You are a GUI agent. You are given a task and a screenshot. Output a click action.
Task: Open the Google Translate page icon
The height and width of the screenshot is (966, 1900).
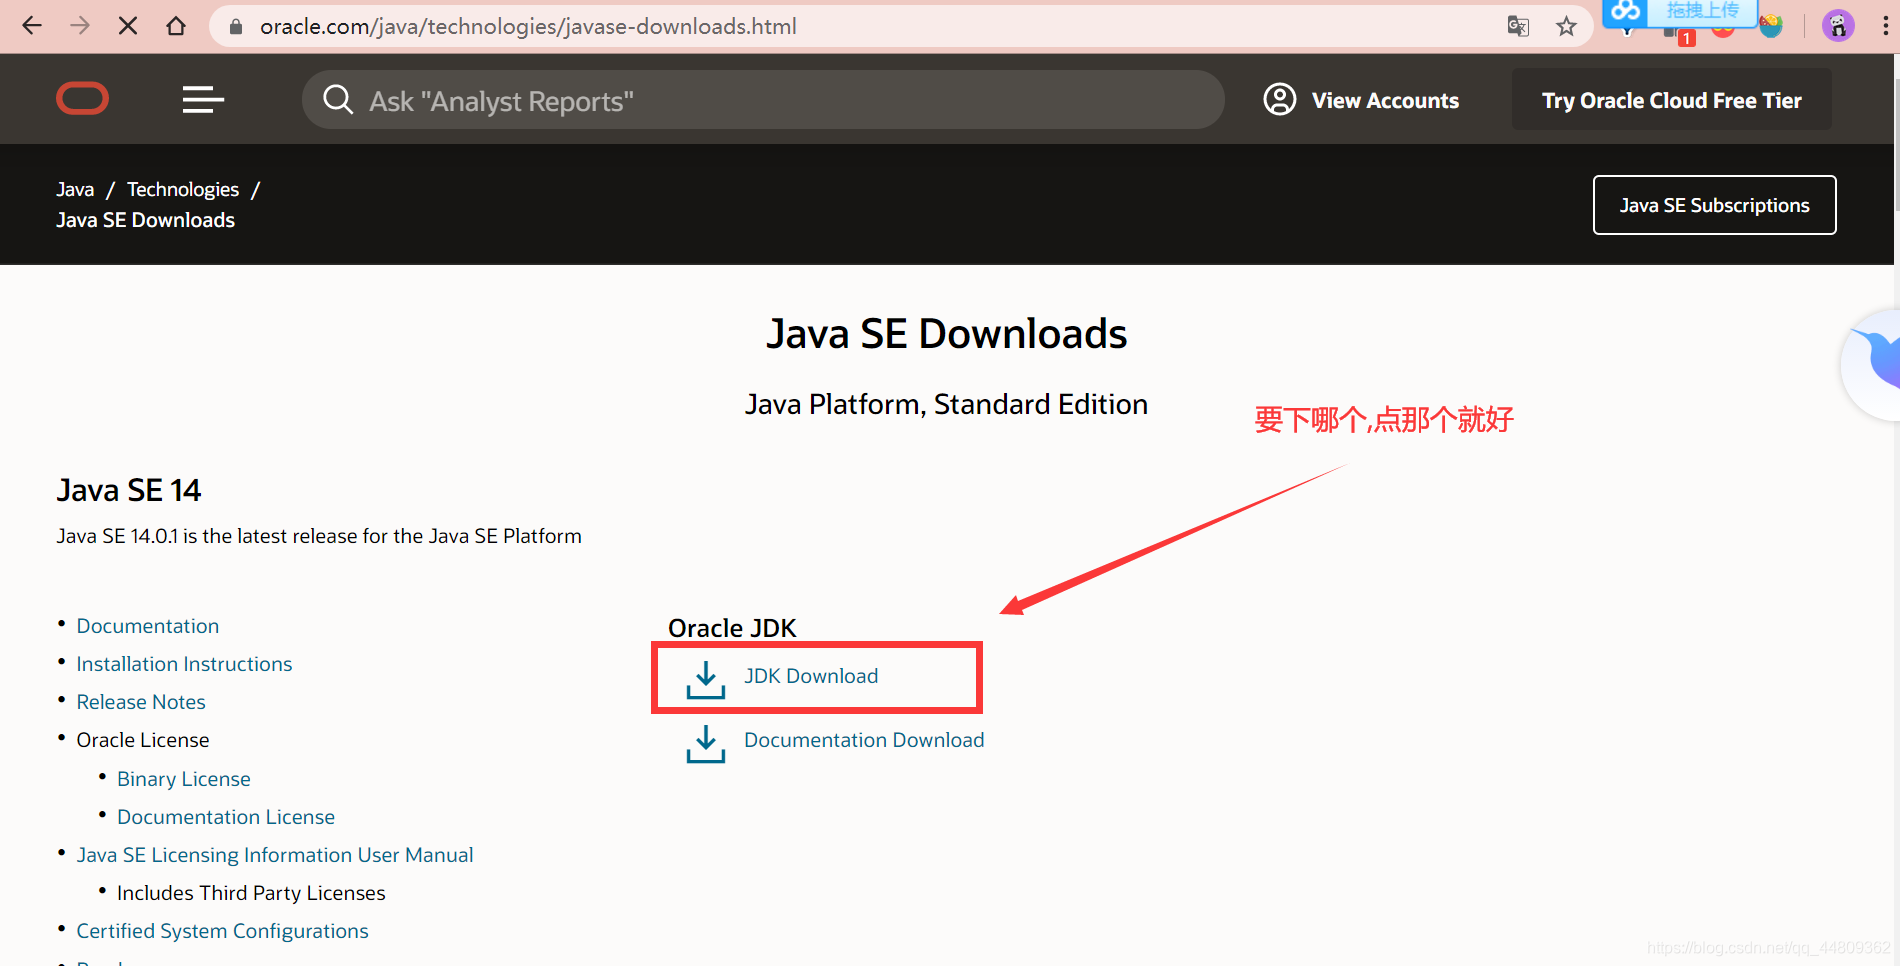[x=1518, y=27]
